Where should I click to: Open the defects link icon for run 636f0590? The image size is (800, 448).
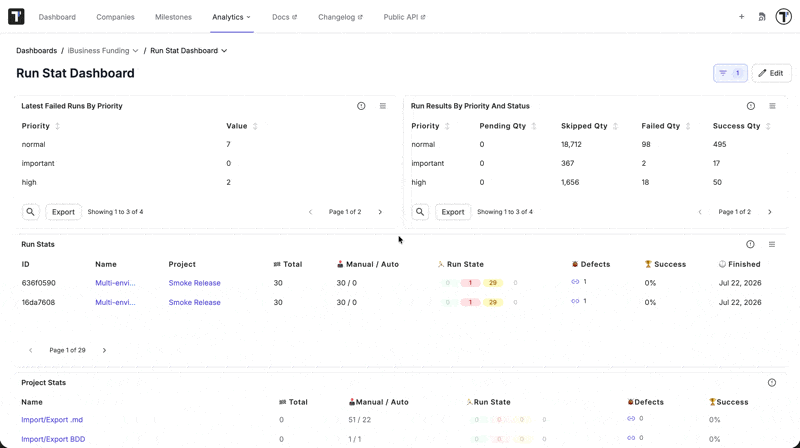(575, 282)
